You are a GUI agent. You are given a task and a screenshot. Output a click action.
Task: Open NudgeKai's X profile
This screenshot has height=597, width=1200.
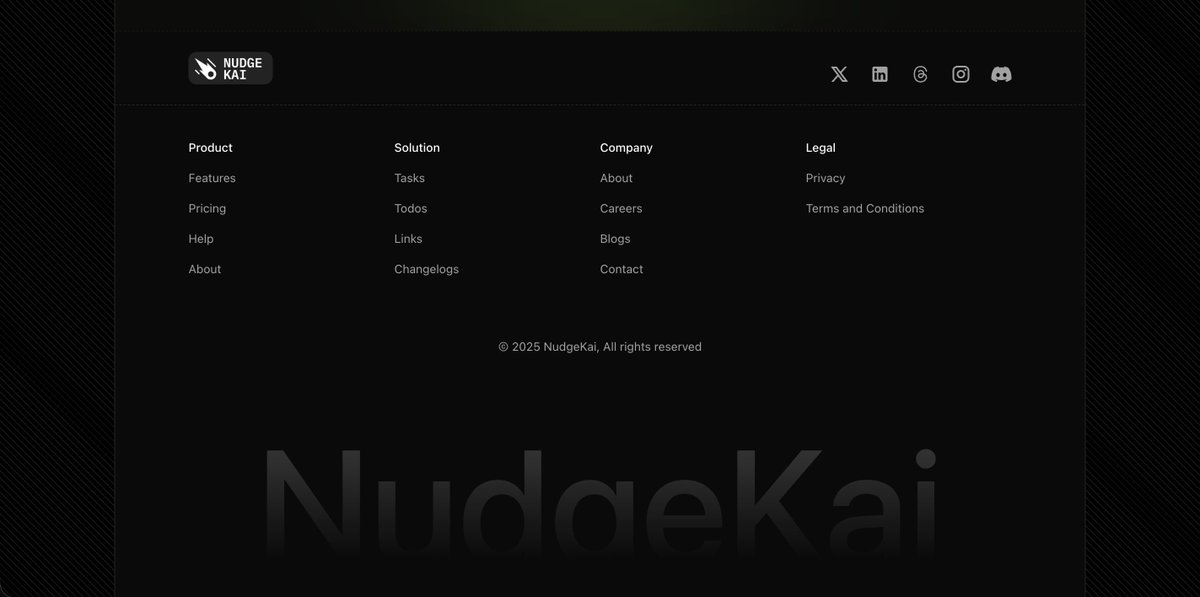838,73
